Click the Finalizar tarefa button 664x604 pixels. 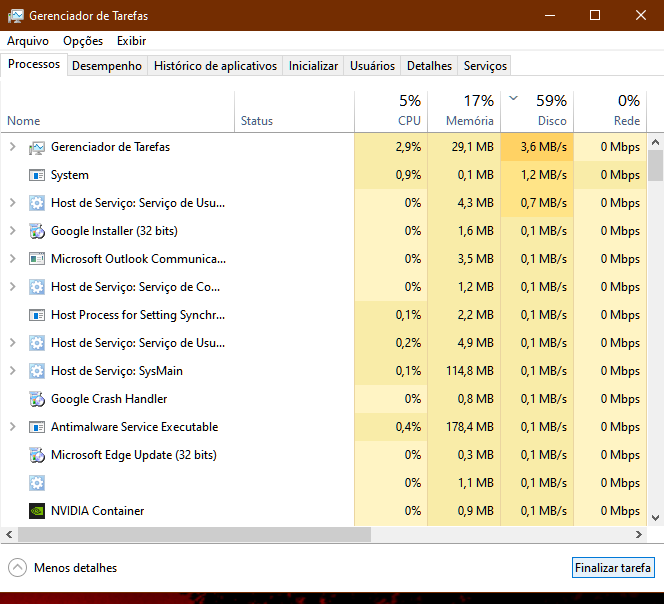click(x=613, y=568)
